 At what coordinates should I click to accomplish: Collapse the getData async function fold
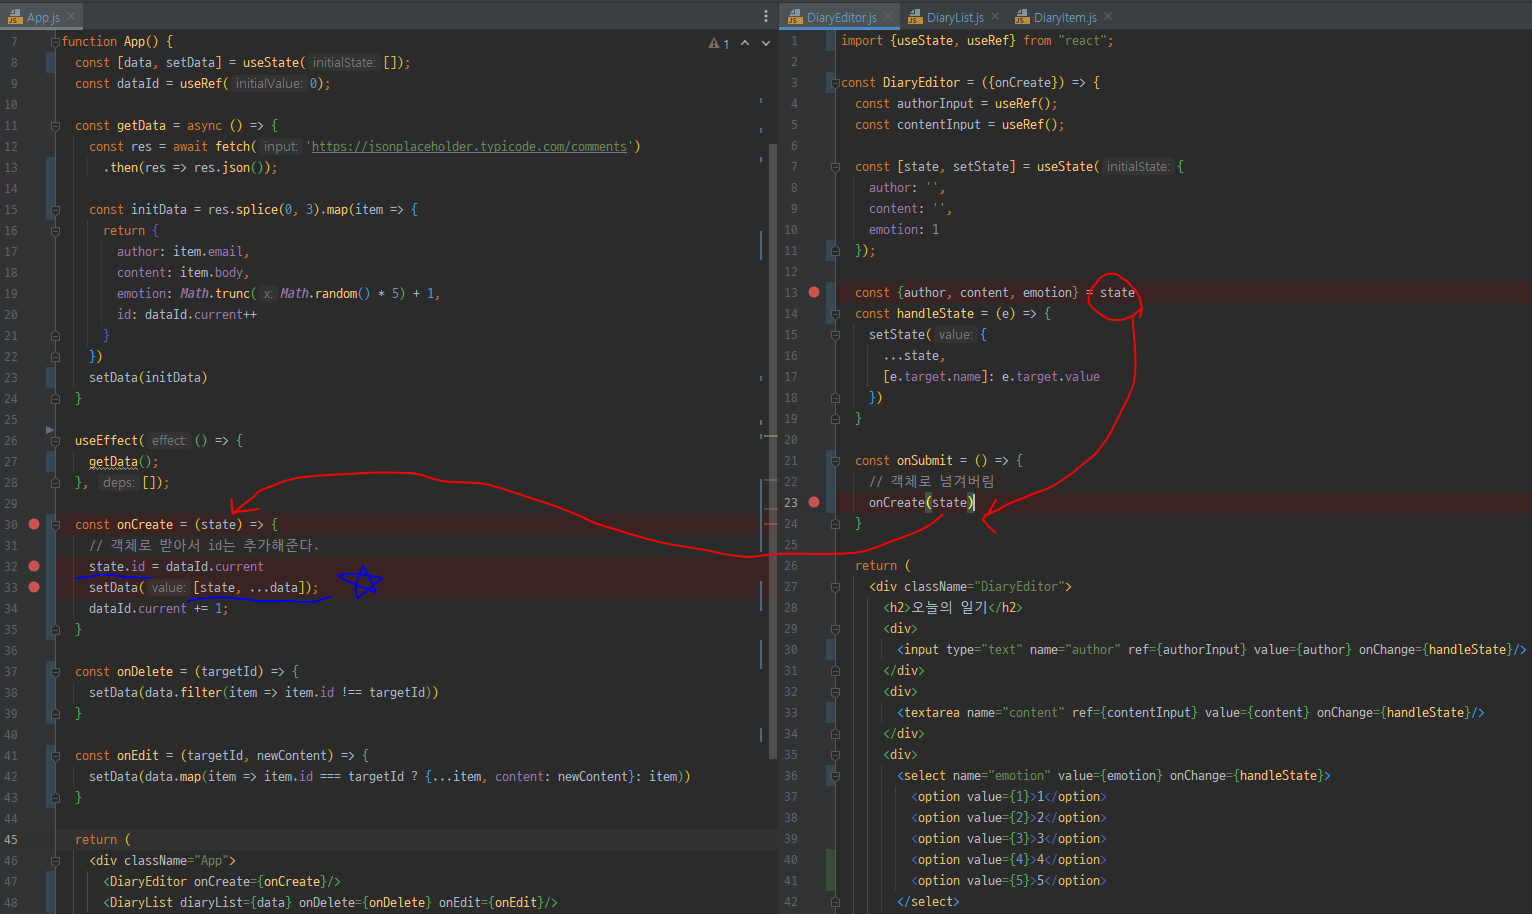(x=55, y=126)
